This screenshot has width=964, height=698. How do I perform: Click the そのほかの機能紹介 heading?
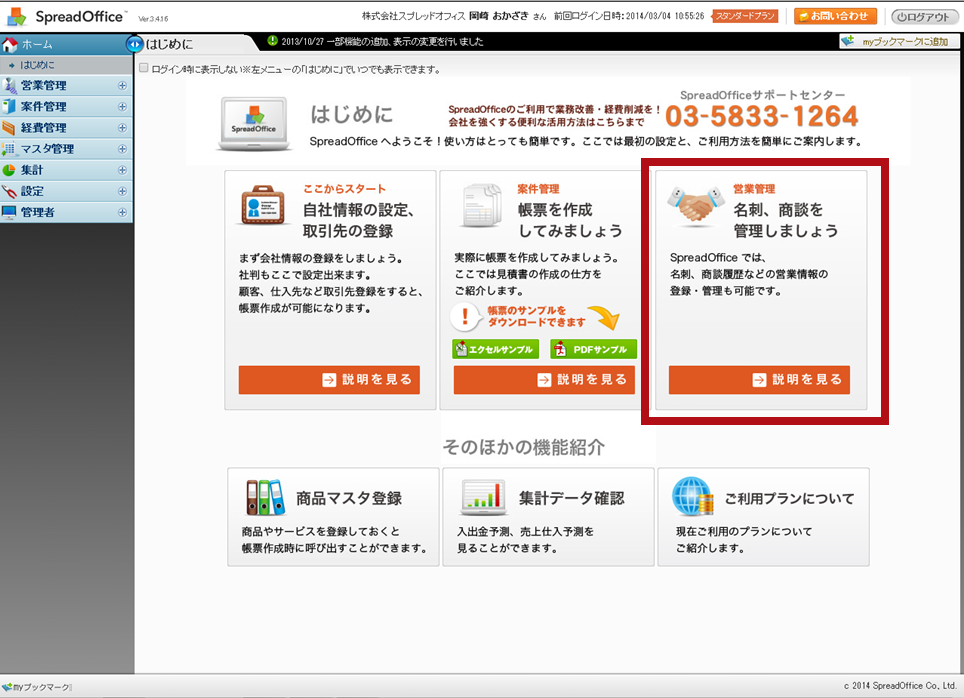(x=523, y=447)
